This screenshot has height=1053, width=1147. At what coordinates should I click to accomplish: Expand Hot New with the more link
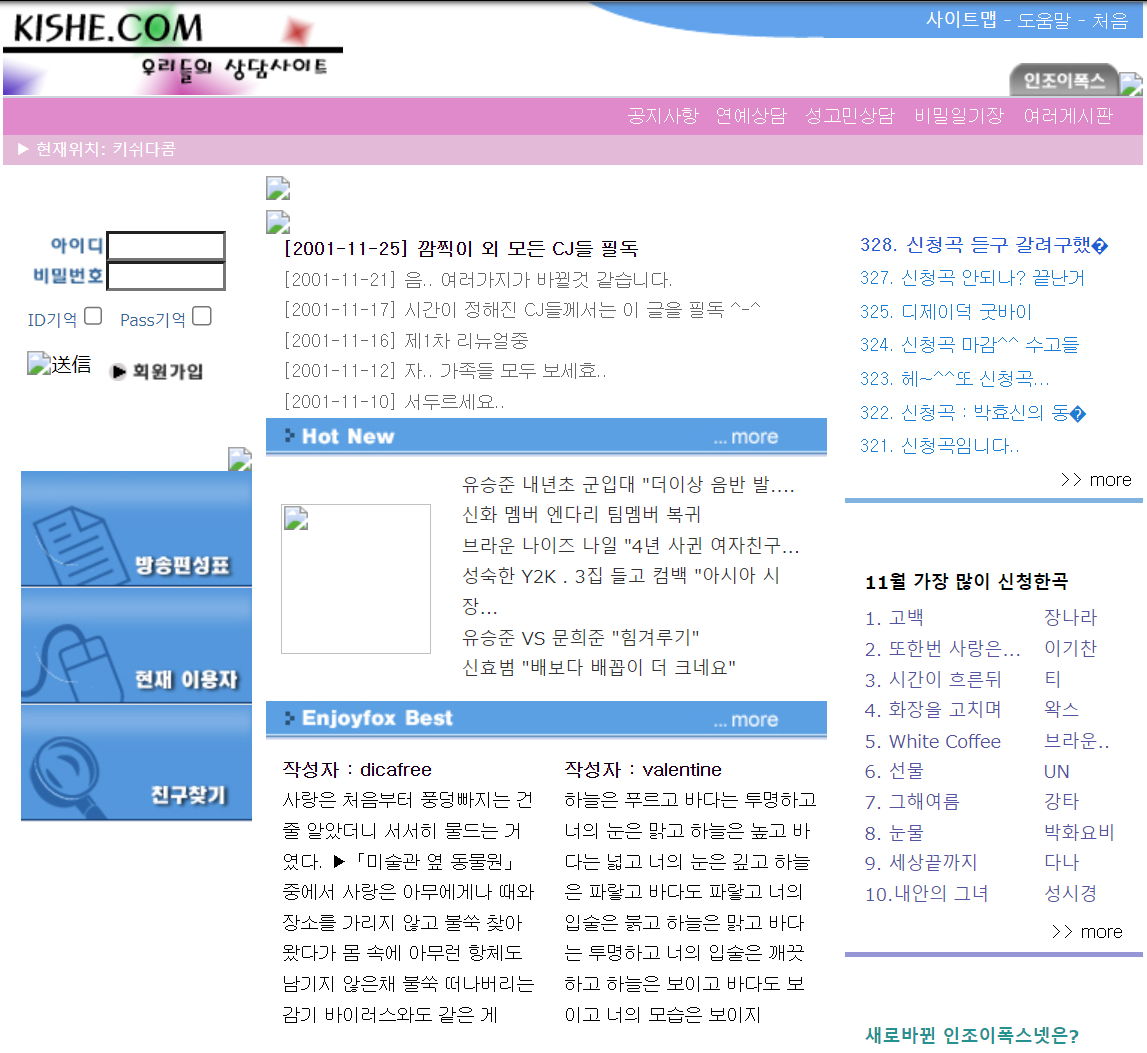(x=745, y=437)
